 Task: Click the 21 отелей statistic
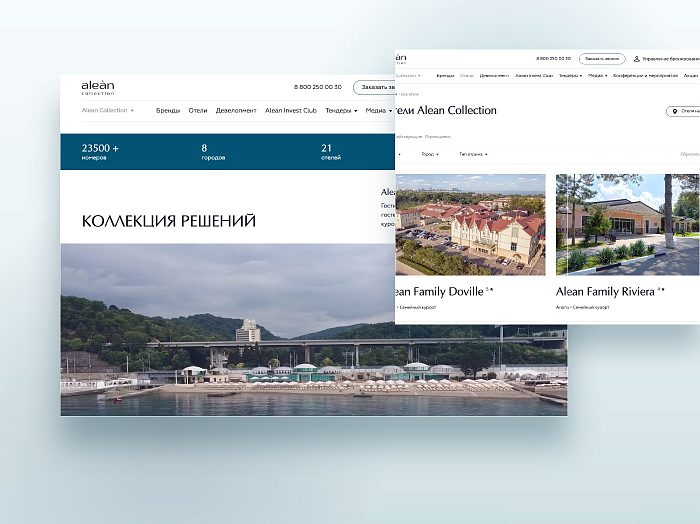(x=331, y=152)
